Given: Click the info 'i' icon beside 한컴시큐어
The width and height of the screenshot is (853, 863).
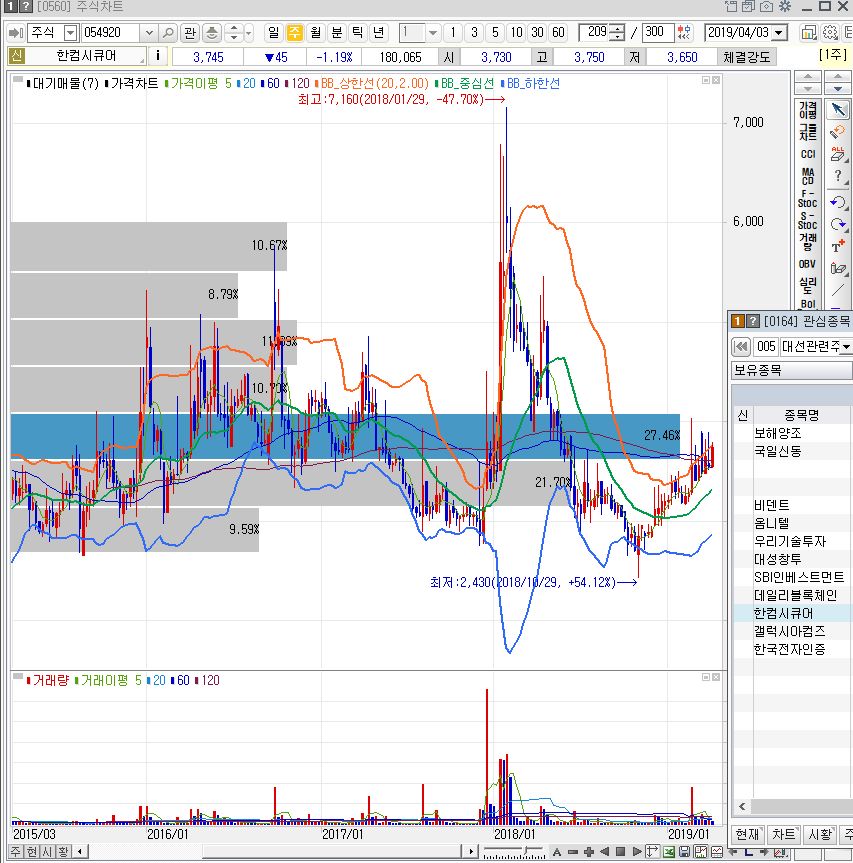Looking at the screenshot, I should point(158,56).
